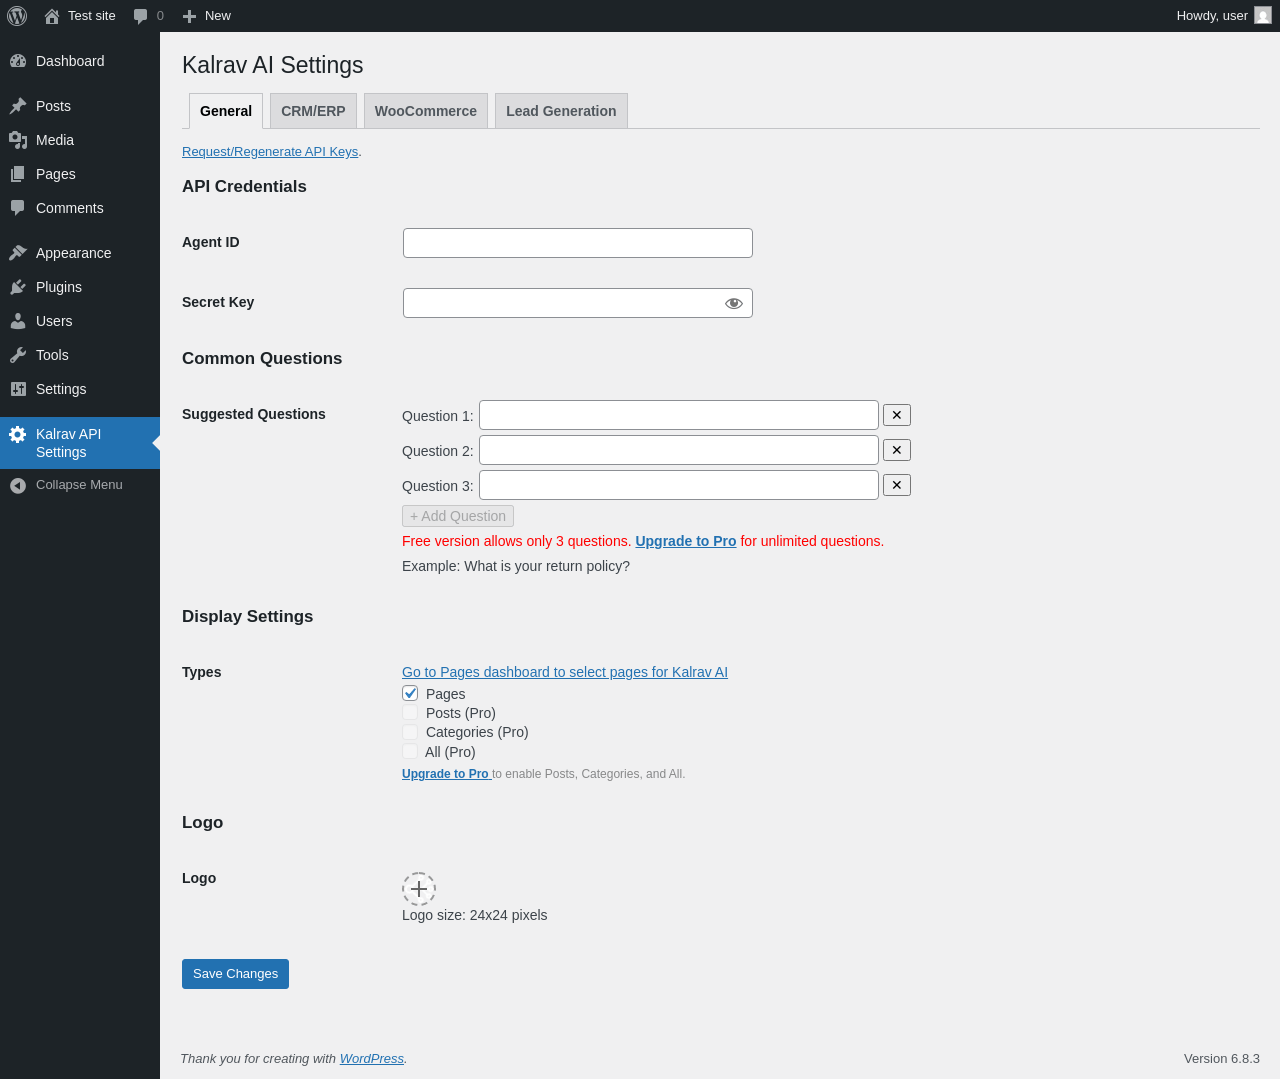
Task: Open Plugins from the sidebar
Action: click(x=58, y=287)
